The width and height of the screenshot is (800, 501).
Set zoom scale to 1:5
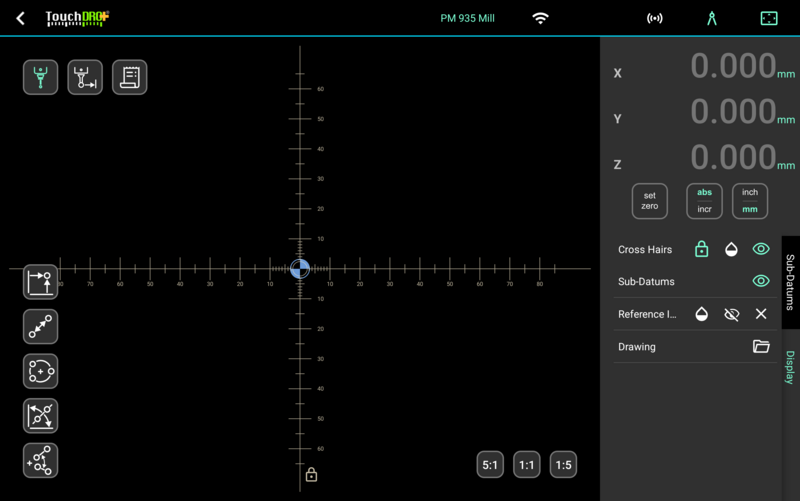click(563, 465)
